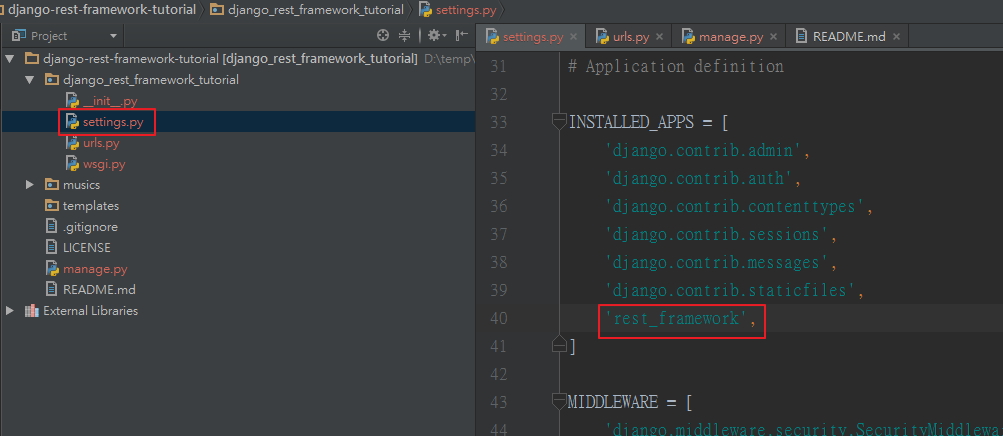Screen dimensions: 1003x436
Task: Select __init__.py in project tree
Action: [110, 101]
